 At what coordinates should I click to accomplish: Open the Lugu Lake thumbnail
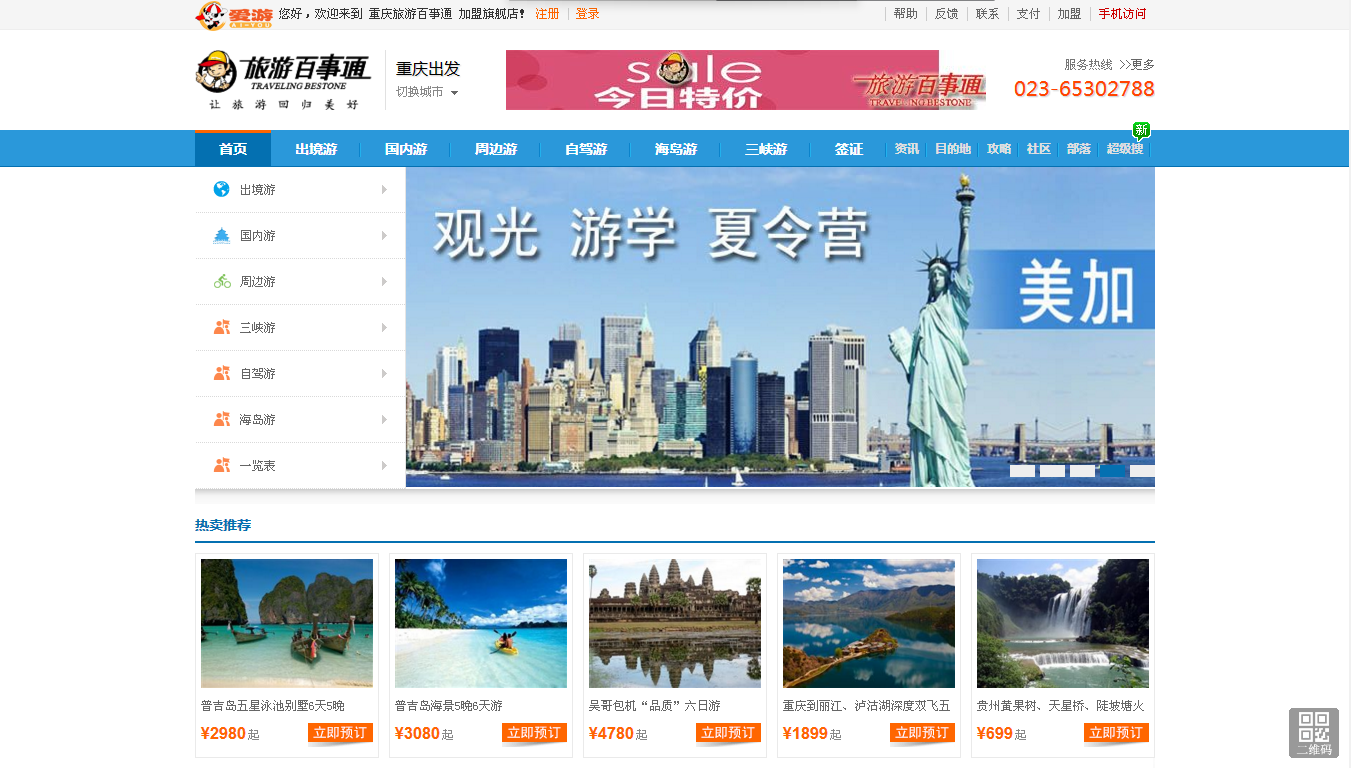pos(869,623)
